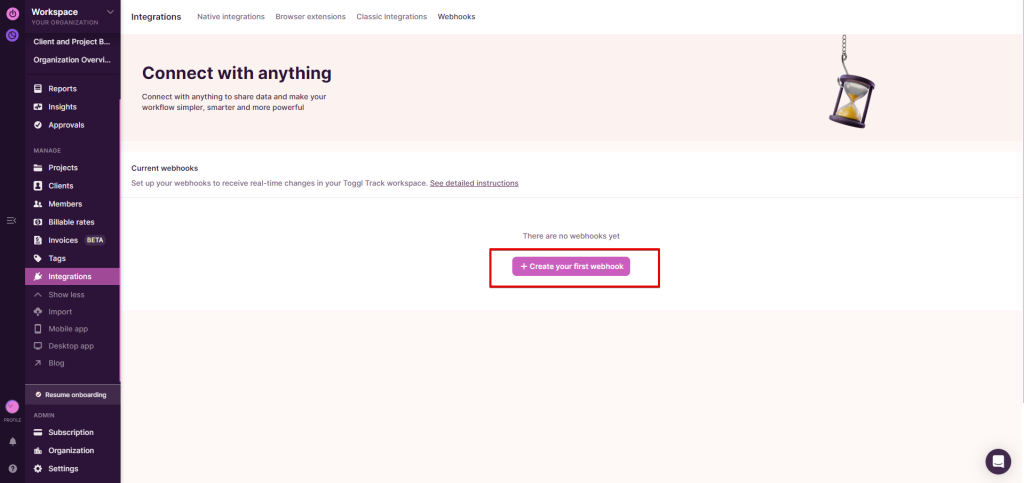Go to Projects in the sidebar

62,168
